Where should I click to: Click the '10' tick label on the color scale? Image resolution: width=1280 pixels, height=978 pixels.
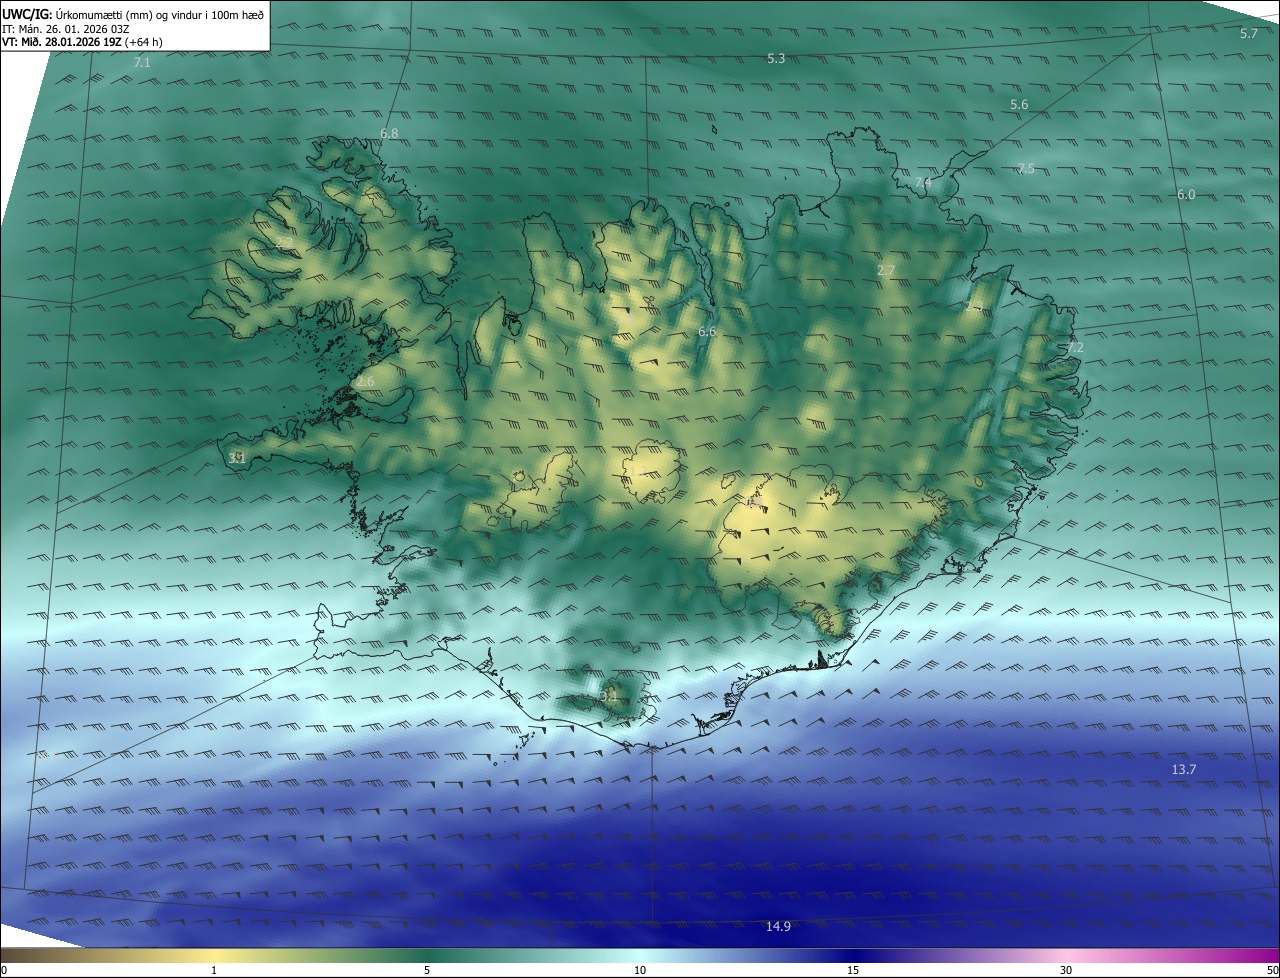tap(640, 970)
